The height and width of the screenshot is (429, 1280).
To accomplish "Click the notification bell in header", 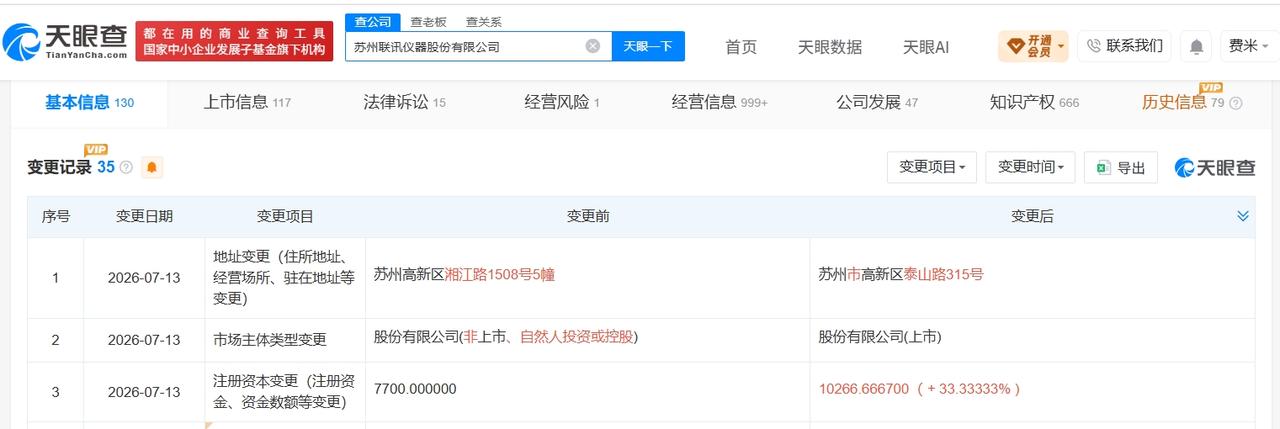I will click(1196, 46).
